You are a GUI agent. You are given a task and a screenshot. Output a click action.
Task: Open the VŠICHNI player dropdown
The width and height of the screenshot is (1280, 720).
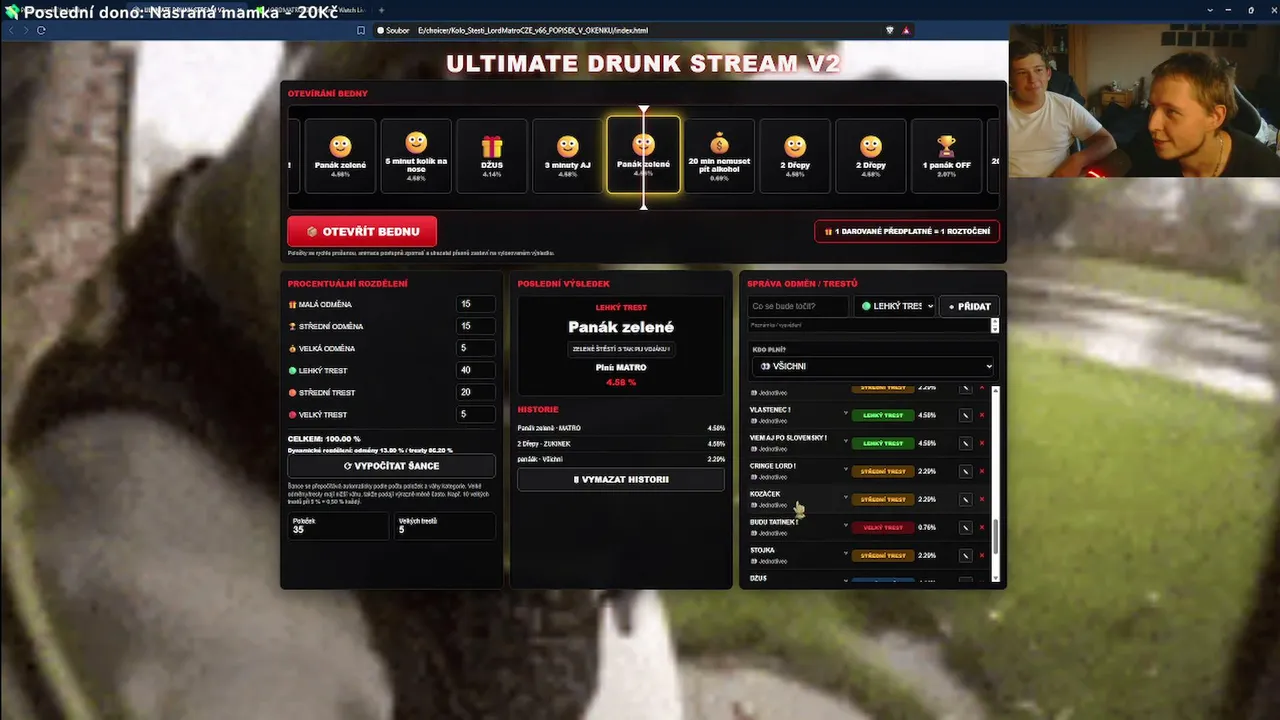[x=873, y=366]
